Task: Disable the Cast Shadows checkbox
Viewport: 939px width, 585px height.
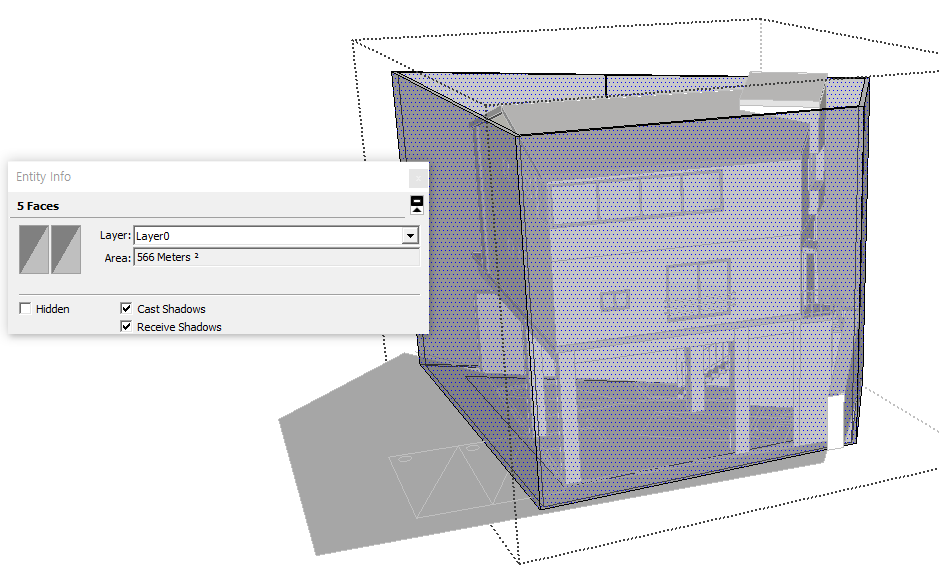Action: tap(126, 308)
